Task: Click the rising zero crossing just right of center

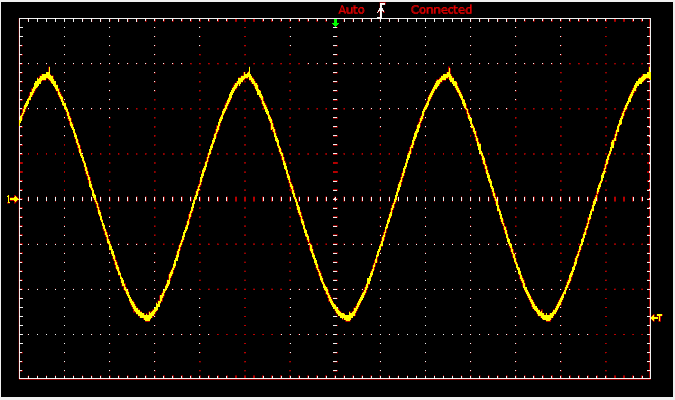Action: click(398, 199)
